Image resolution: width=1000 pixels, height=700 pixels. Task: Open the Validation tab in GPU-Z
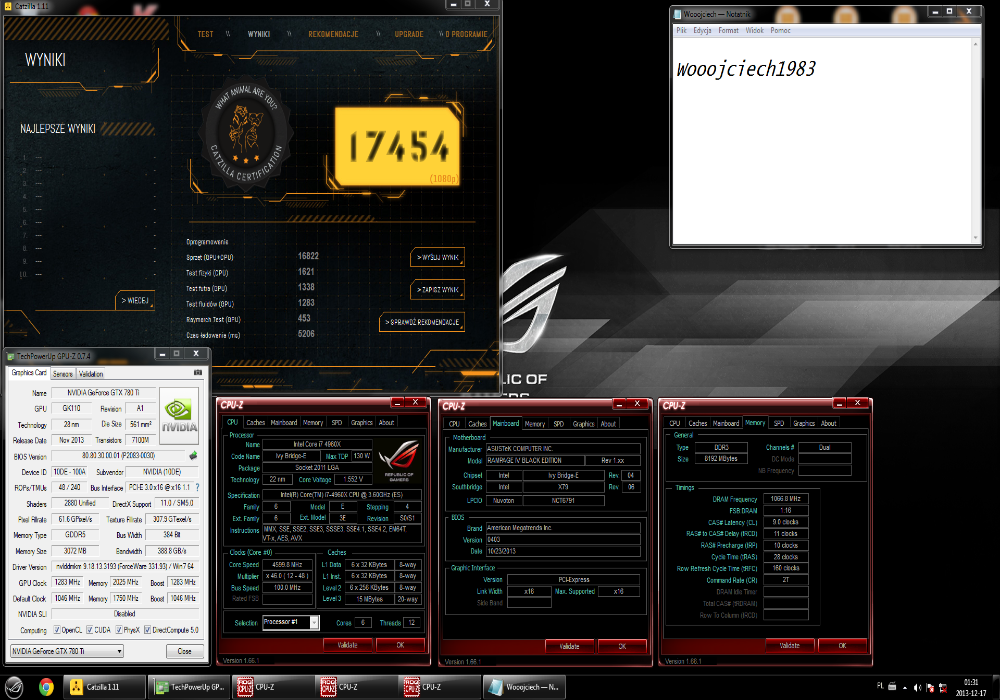[x=91, y=374]
